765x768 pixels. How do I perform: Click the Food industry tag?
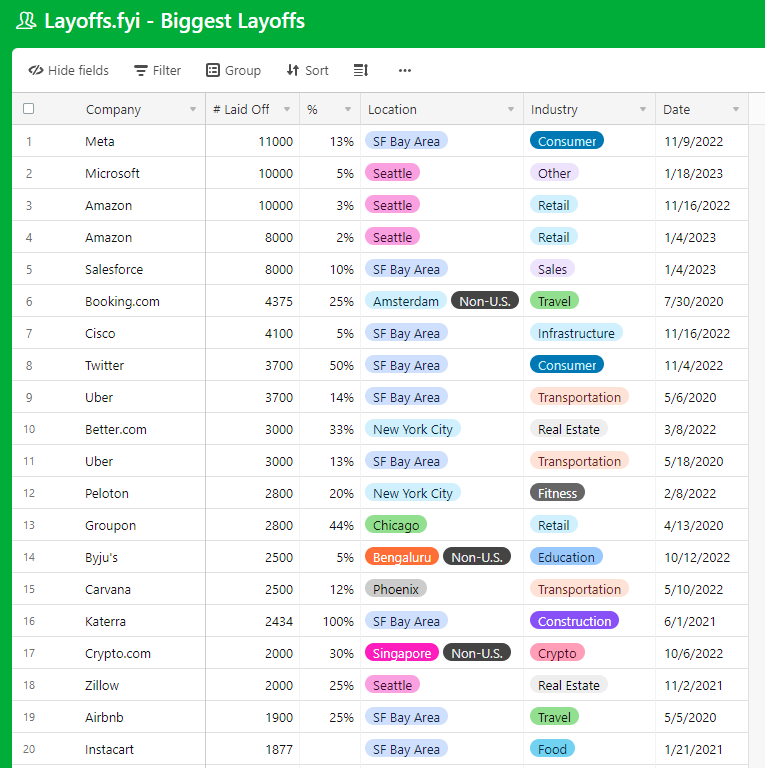pyautogui.click(x=552, y=749)
